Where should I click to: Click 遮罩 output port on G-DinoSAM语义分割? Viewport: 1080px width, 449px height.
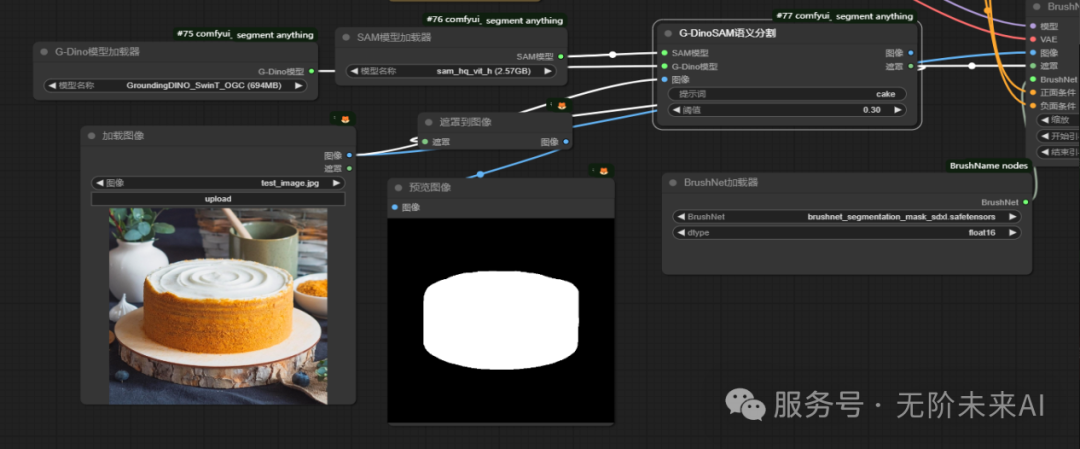point(911,66)
